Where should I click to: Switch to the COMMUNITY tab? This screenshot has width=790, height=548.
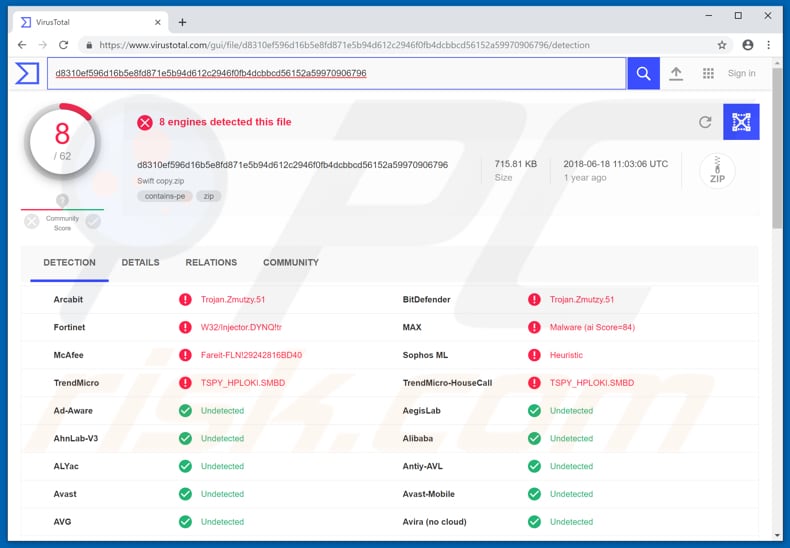click(x=291, y=262)
